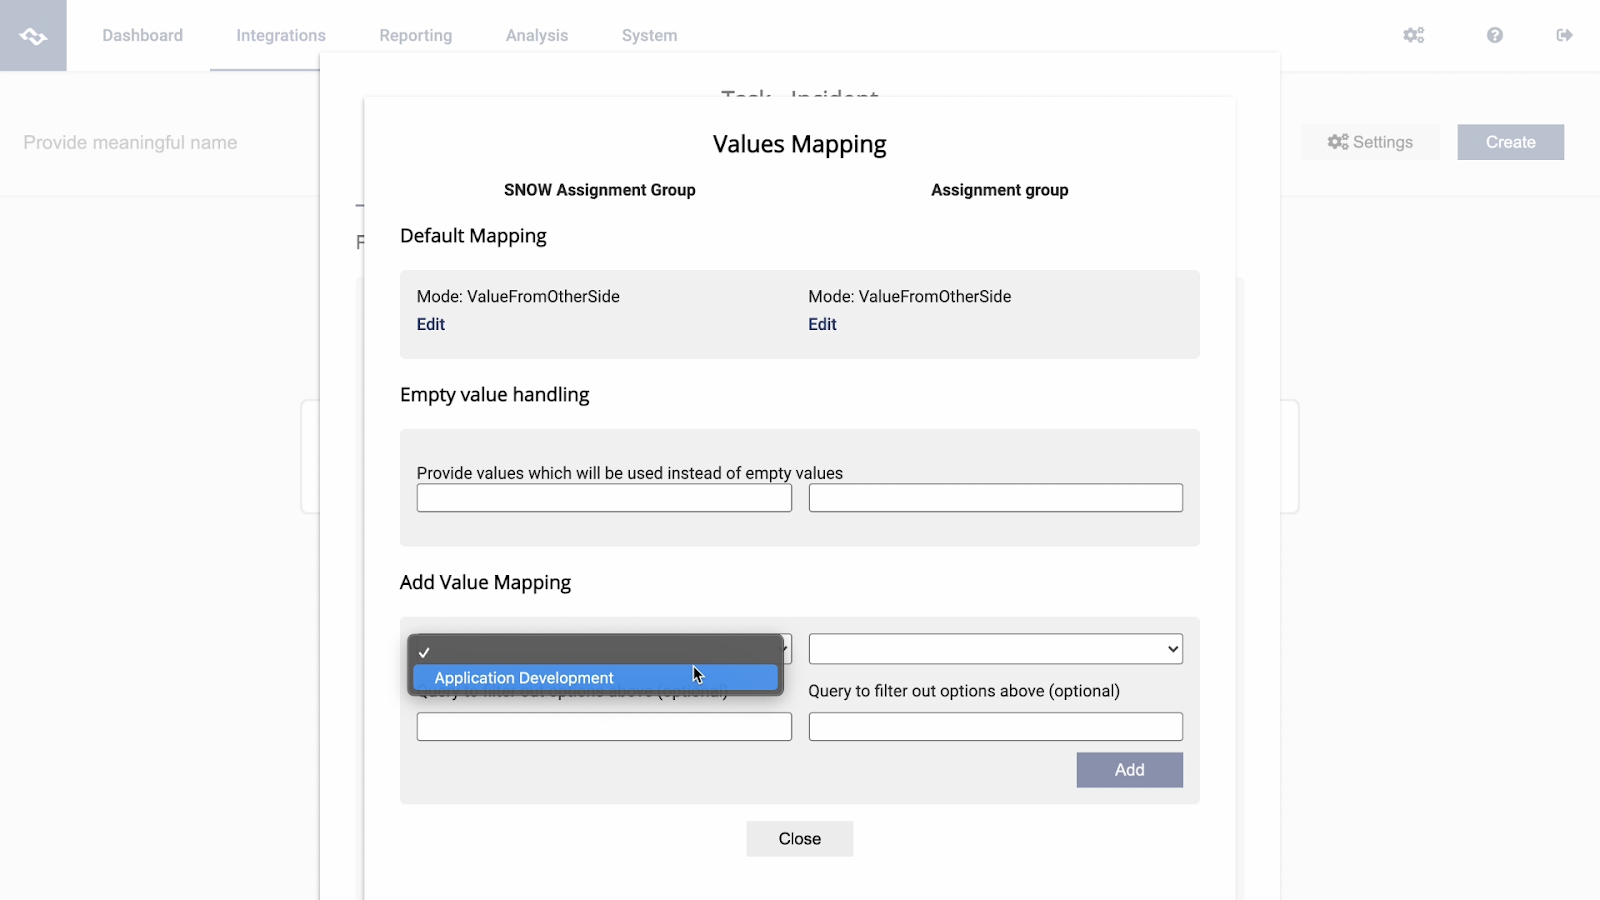
Task: Open the System menu
Action: pos(648,35)
